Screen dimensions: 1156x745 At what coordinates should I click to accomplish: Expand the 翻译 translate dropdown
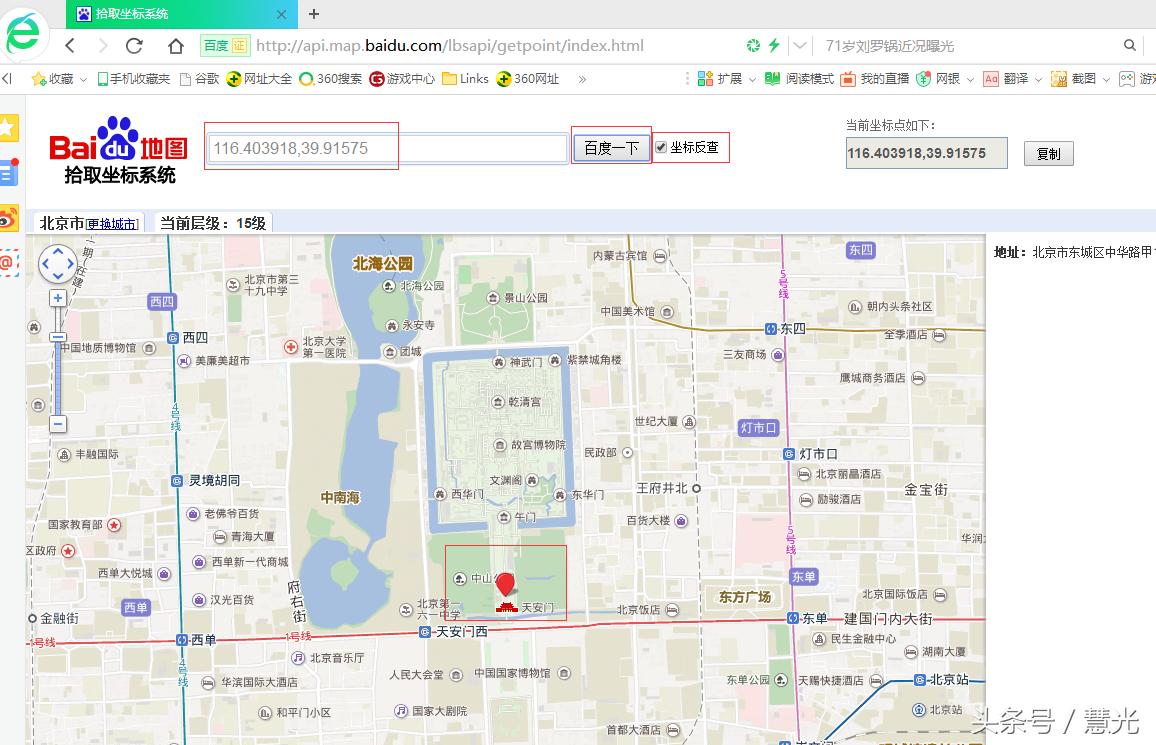(1038, 79)
